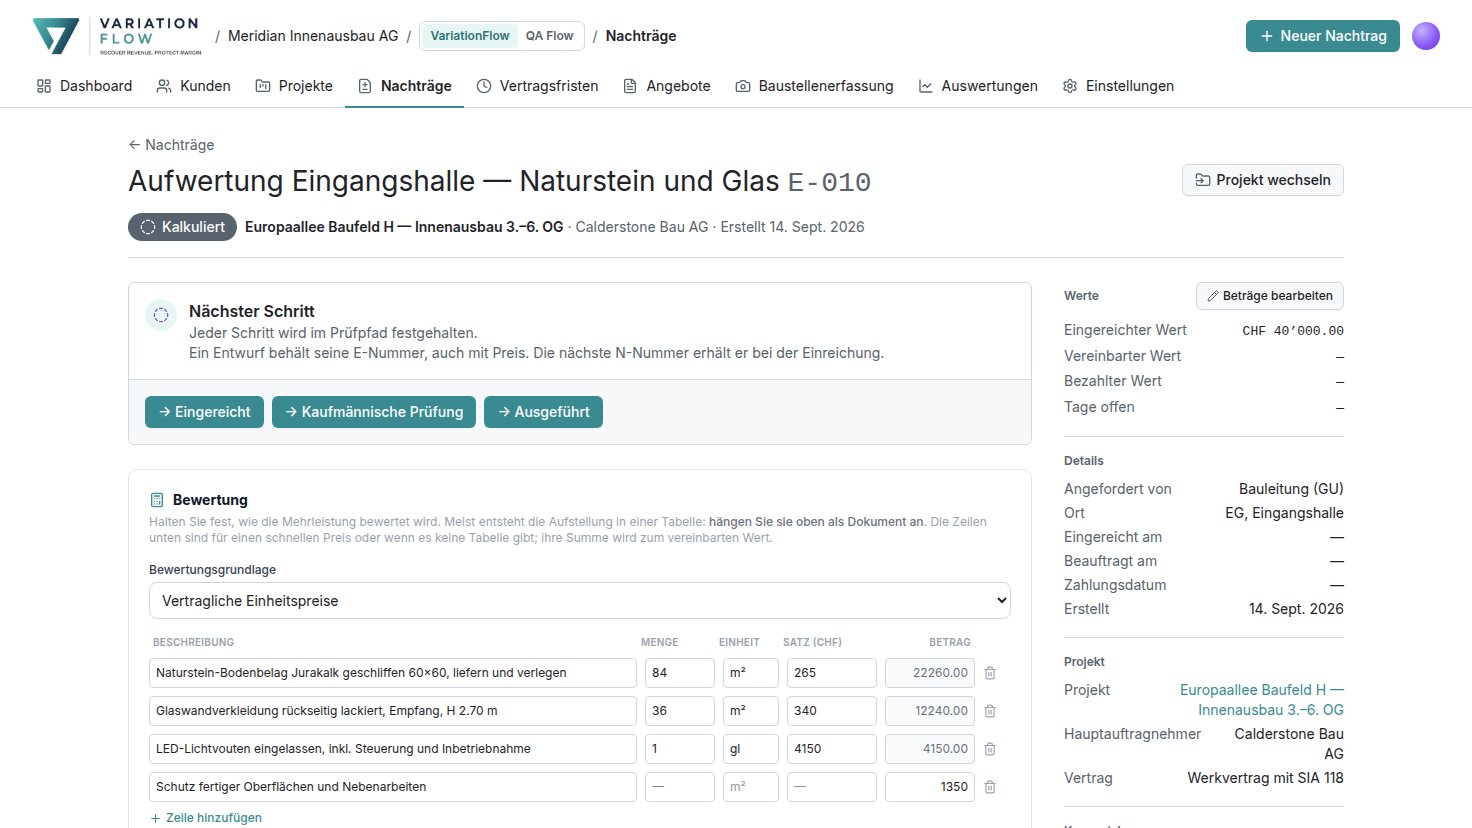The image size is (1472, 828).
Task: Open the Angebote tab
Action: [667, 86]
